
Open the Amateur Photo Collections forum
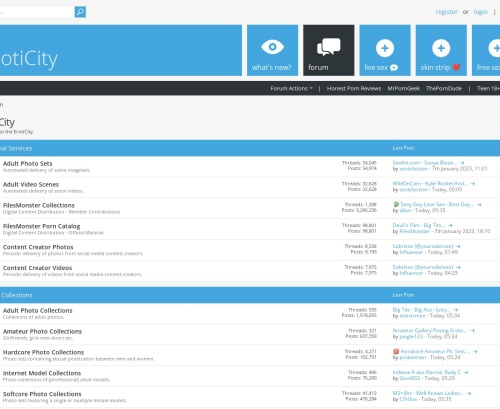coord(42,332)
